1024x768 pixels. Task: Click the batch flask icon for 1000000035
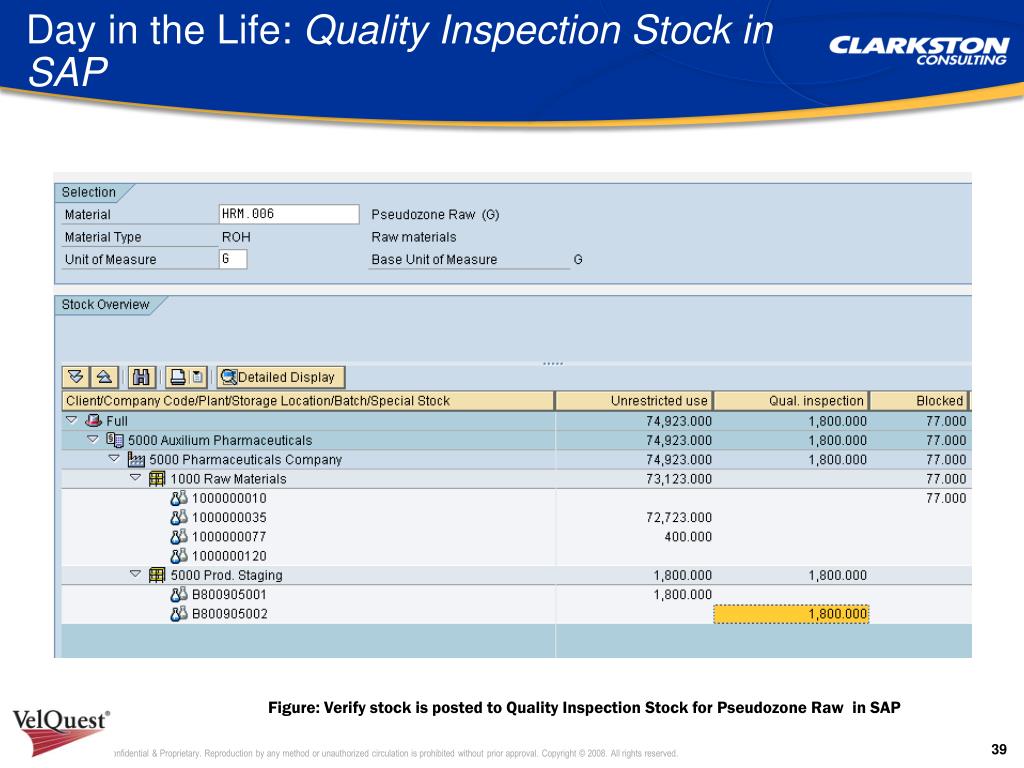[x=179, y=517]
